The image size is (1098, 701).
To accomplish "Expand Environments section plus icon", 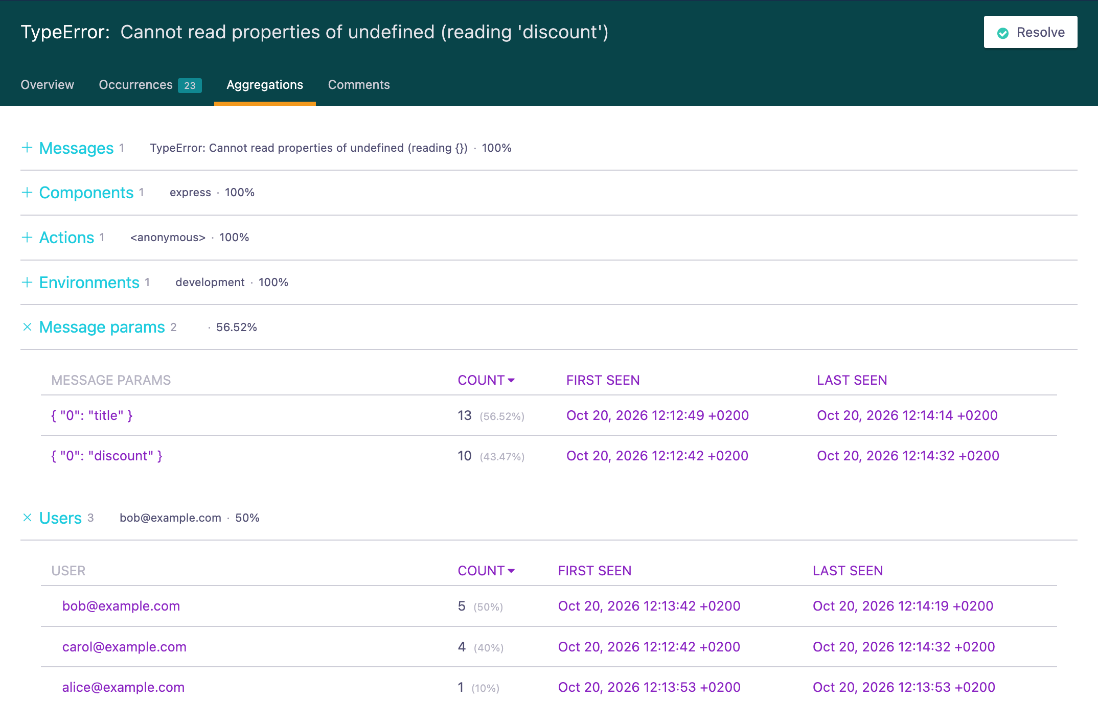I will coord(27,282).
